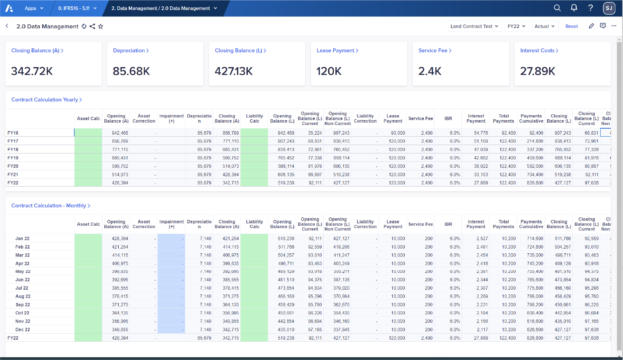Click the 120K value

[329, 71]
